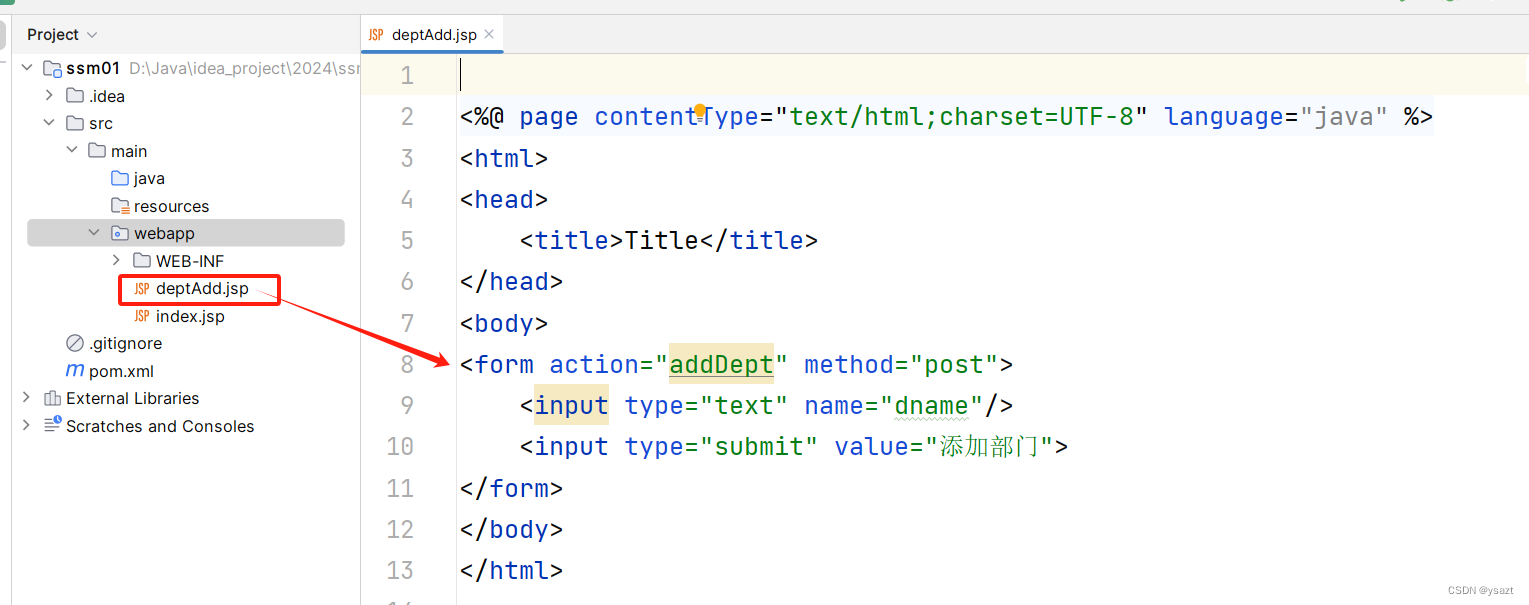The height and width of the screenshot is (605, 1529).
Task: Place cursor on line number 10
Action: (x=400, y=446)
